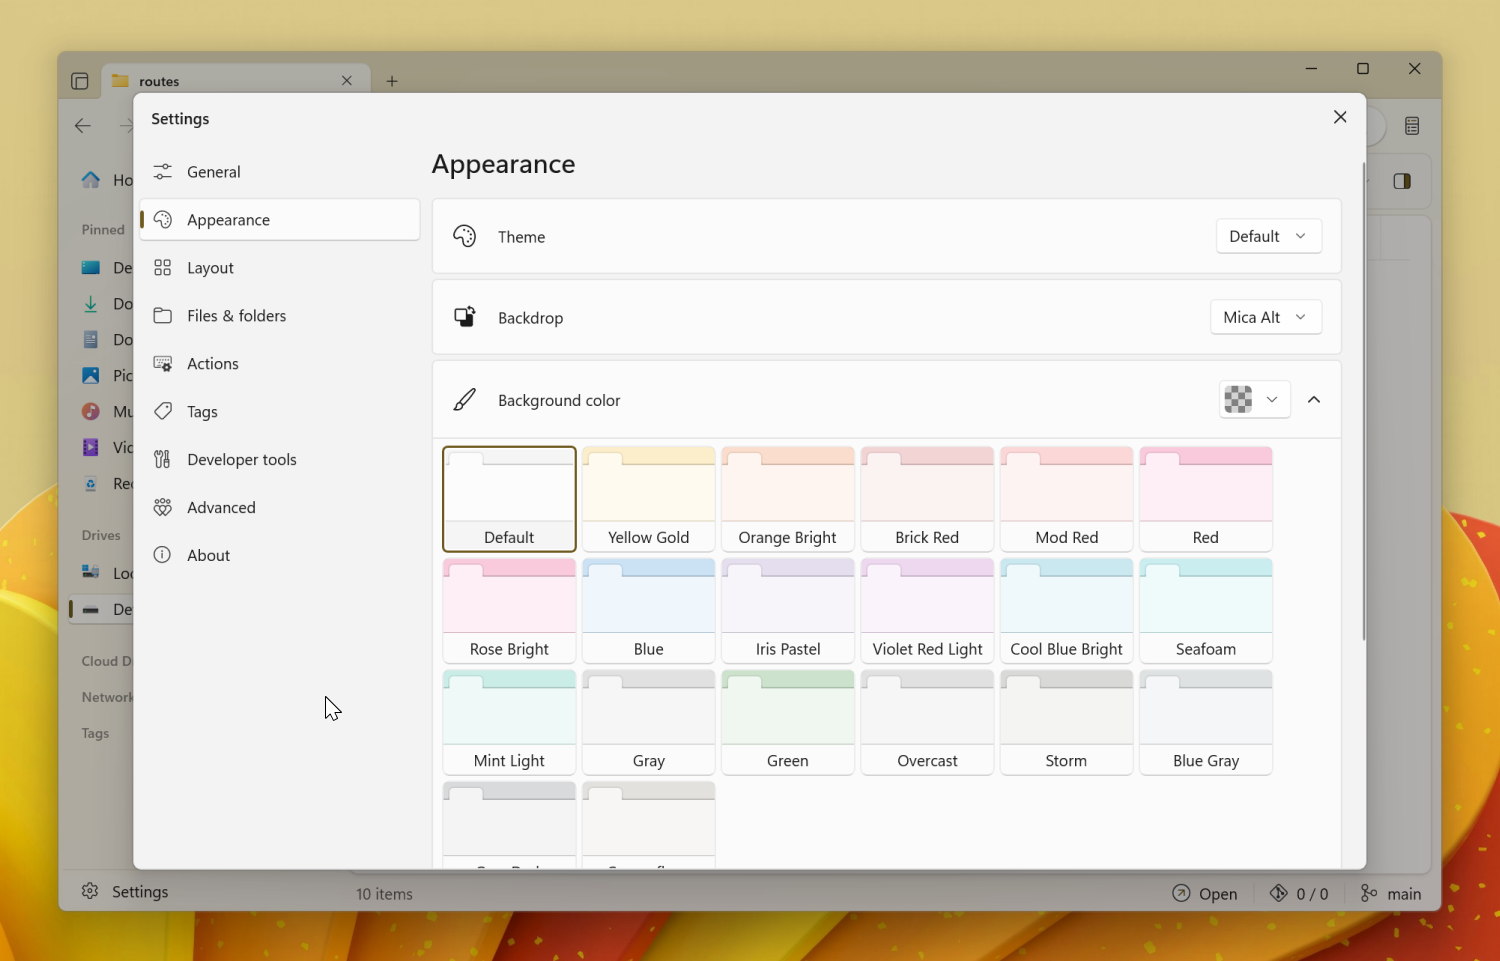Open a new tab with the plus button
This screenshot has width=1500, height=961.
(x=392, y=80)
